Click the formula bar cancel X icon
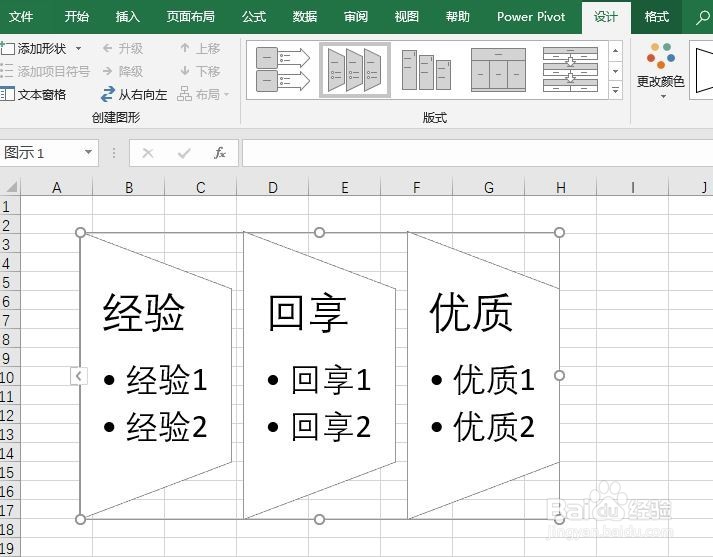 (x=148, y=153)
